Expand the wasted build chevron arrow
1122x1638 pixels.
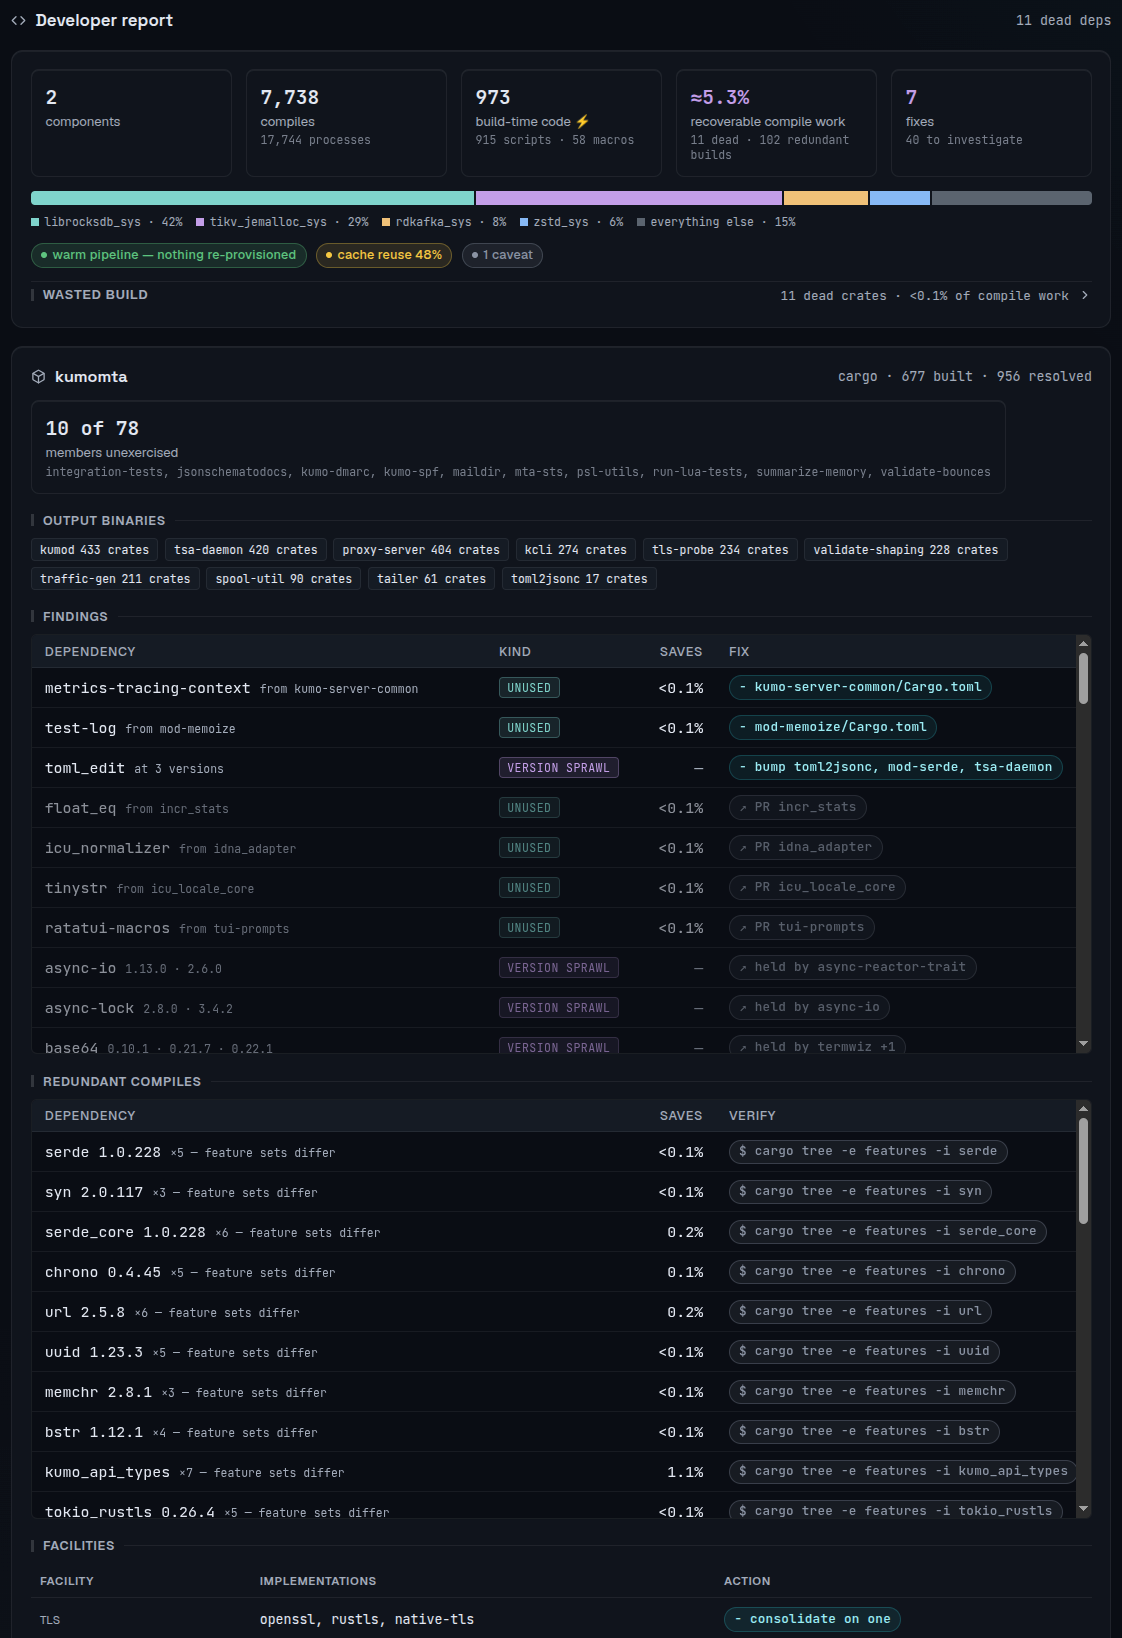1085,295
